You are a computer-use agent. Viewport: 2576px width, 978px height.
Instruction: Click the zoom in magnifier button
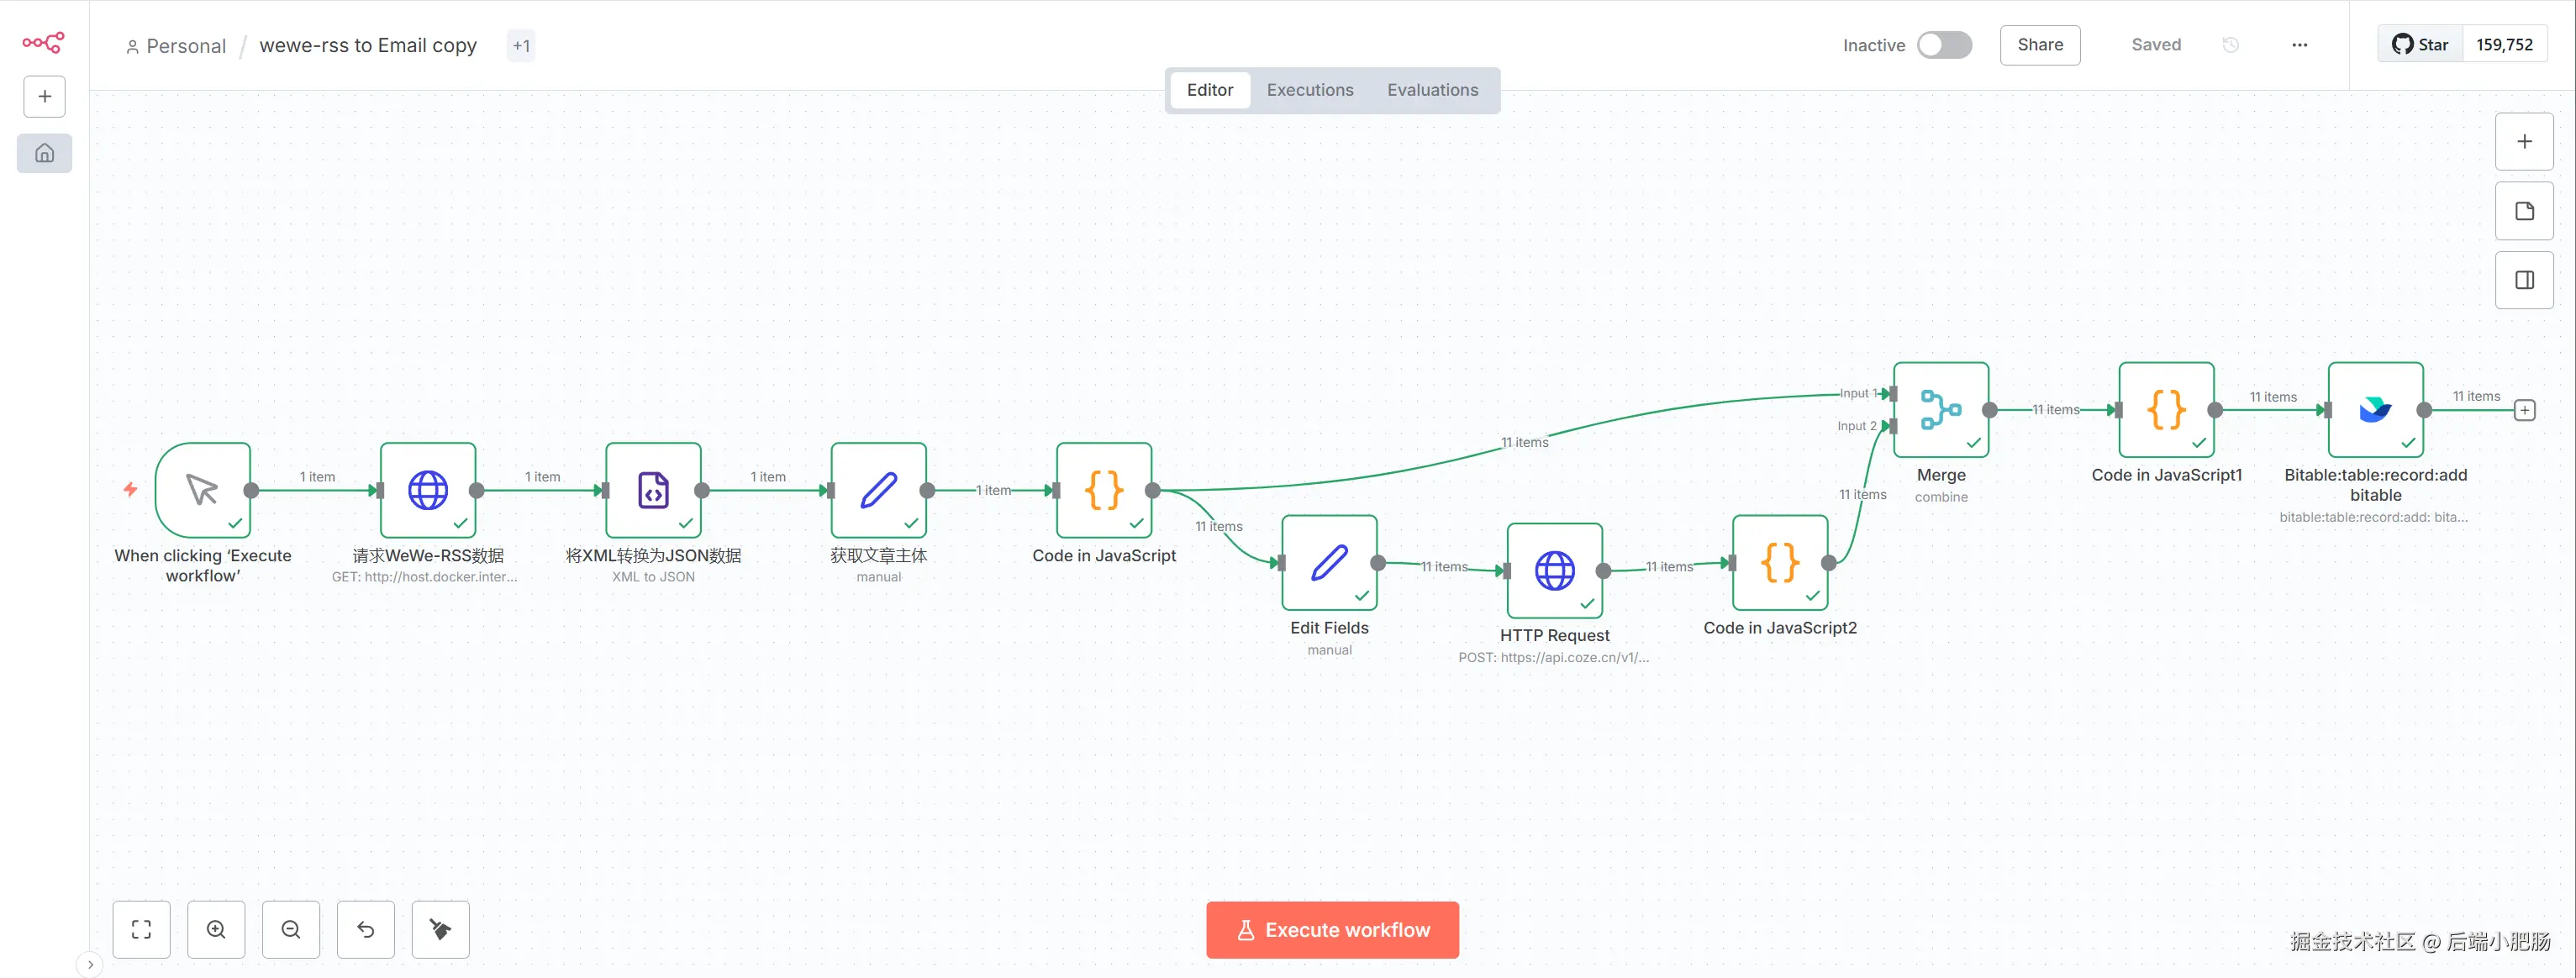[216, 930]
